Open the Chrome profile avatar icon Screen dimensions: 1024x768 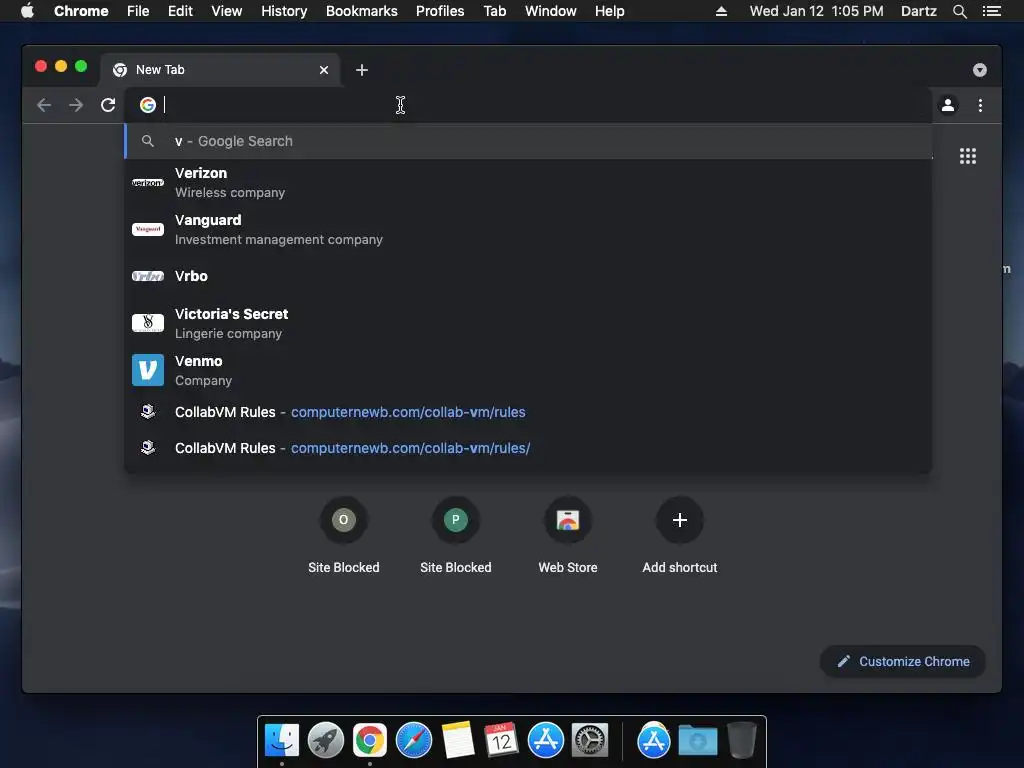[948, 104]
